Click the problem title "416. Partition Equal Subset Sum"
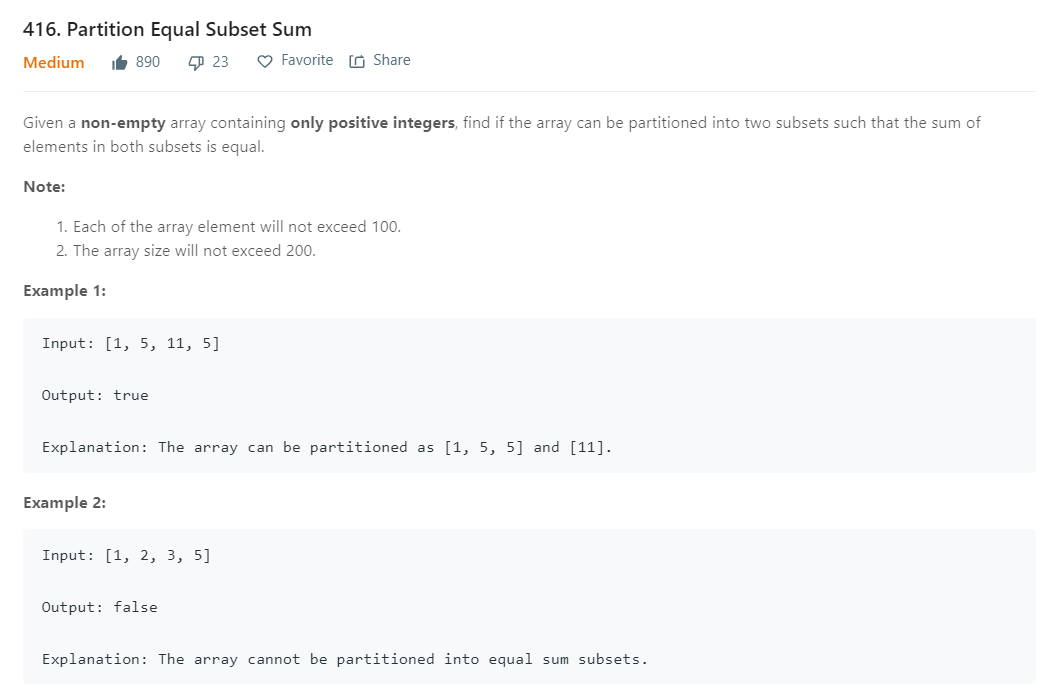The height and width of the screenshot is (690, 1042). [x=167, y=29]
